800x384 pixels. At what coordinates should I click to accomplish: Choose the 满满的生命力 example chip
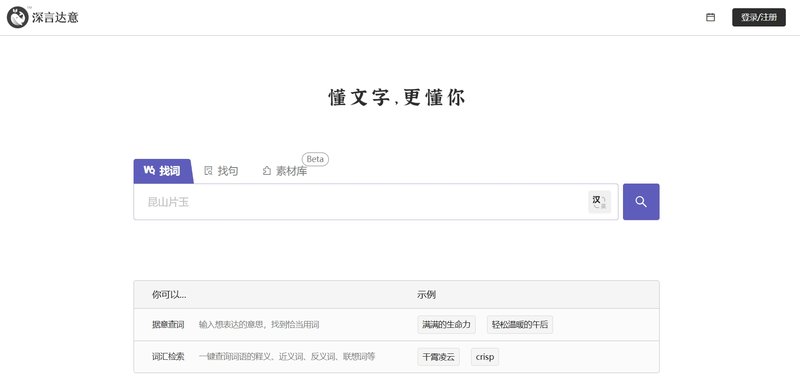(446, 324)
